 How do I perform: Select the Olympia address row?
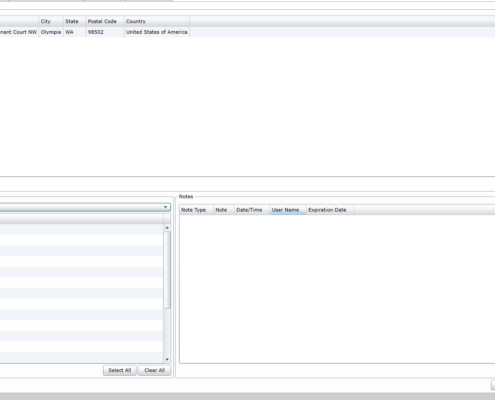[247, 32]
